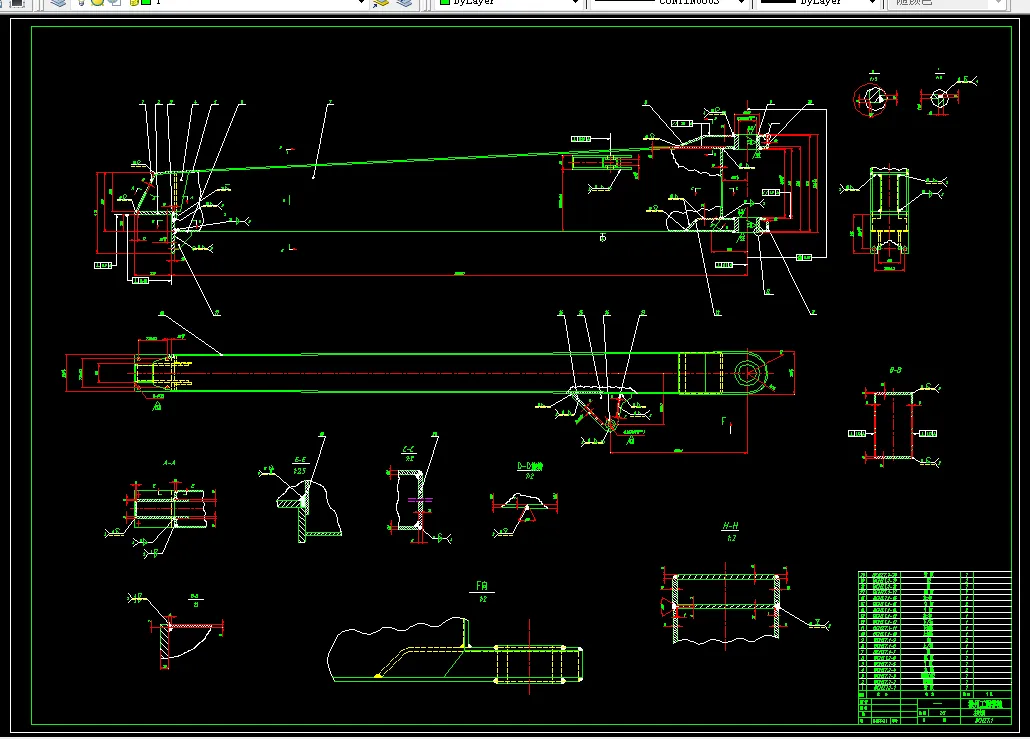Open the Layer Properties Manager icon

58,3
